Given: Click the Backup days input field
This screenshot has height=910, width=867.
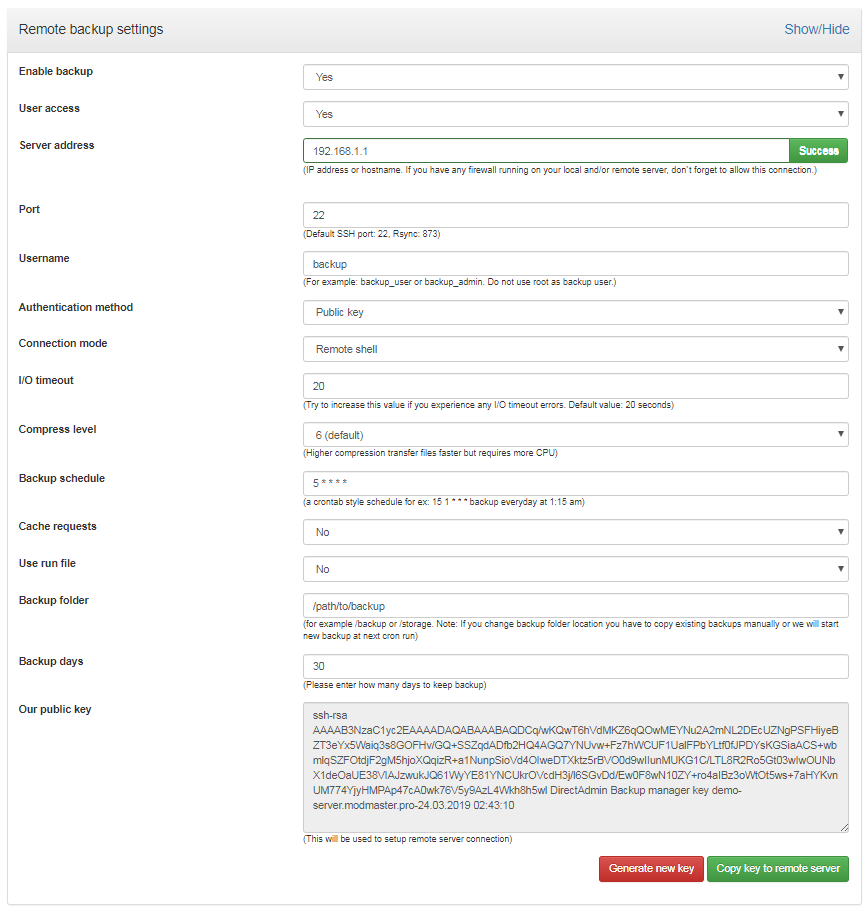Looking at the screenshot, I should pyautogui.click(x=575, y=666).
